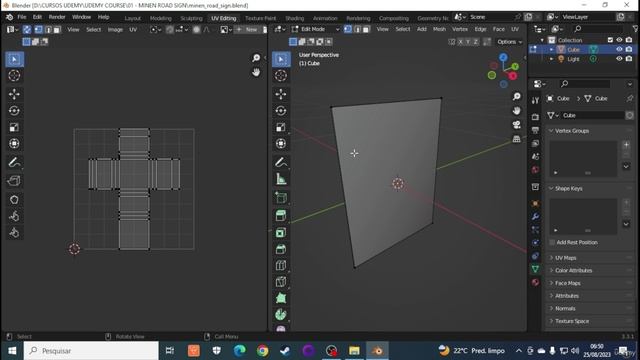This screenshot has width=640, height=360.
Task: Select the Pinch tool in UV editor
Action: pyautogui.click(x=14, y=233)
